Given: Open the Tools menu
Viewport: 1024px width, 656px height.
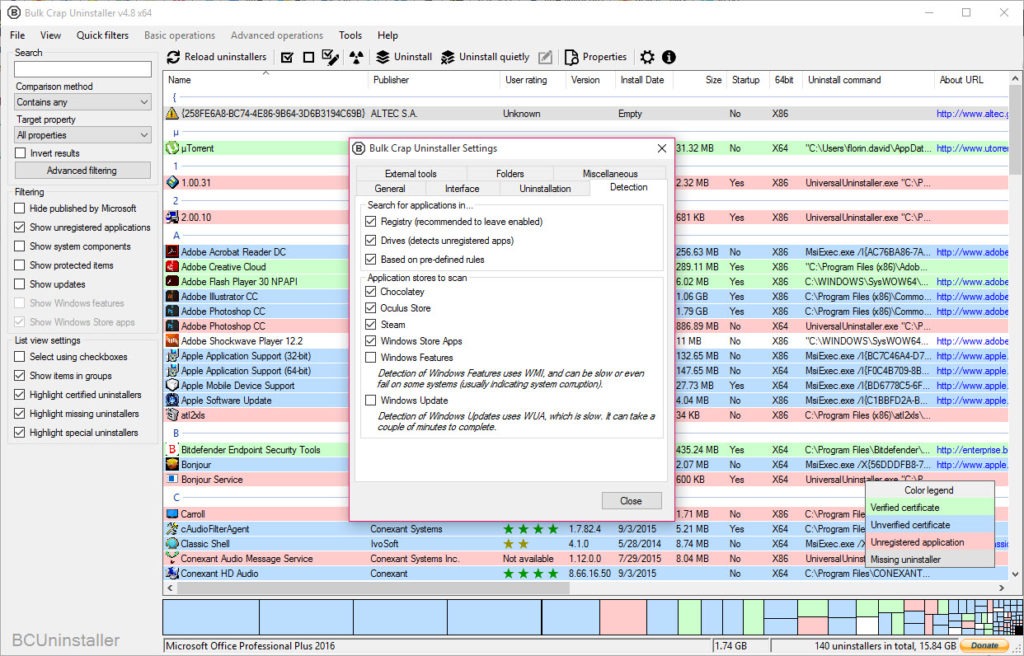Looking at the screenshot, I should pos(350,35).
